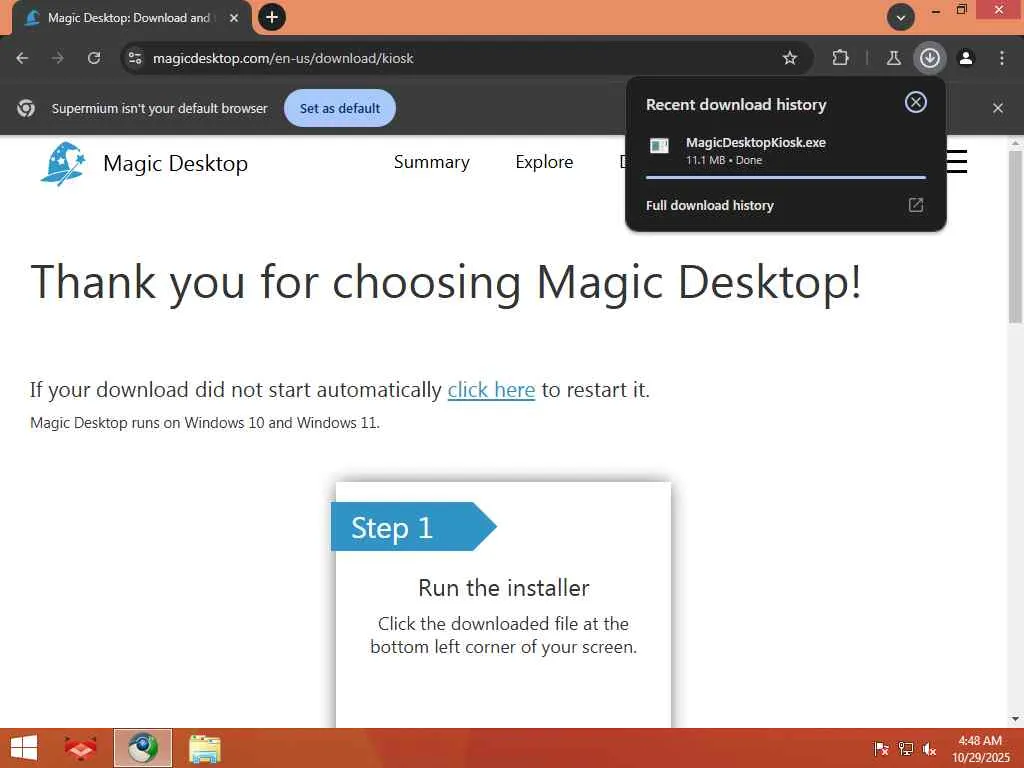This screenshot has height=768, width=1024.
Task: Click the scrollbar down arrow
Action: tap(1016, 719)
